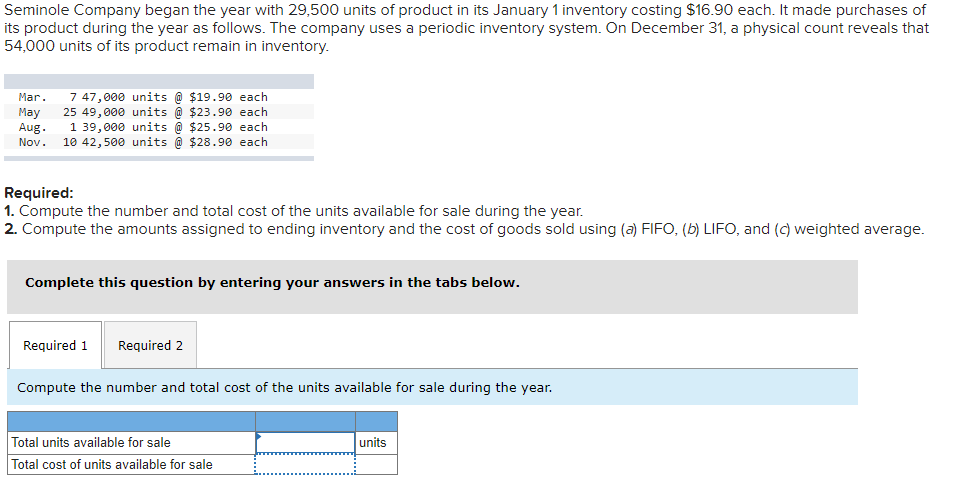Click the blue header cell above the input column

pos(305,421)
